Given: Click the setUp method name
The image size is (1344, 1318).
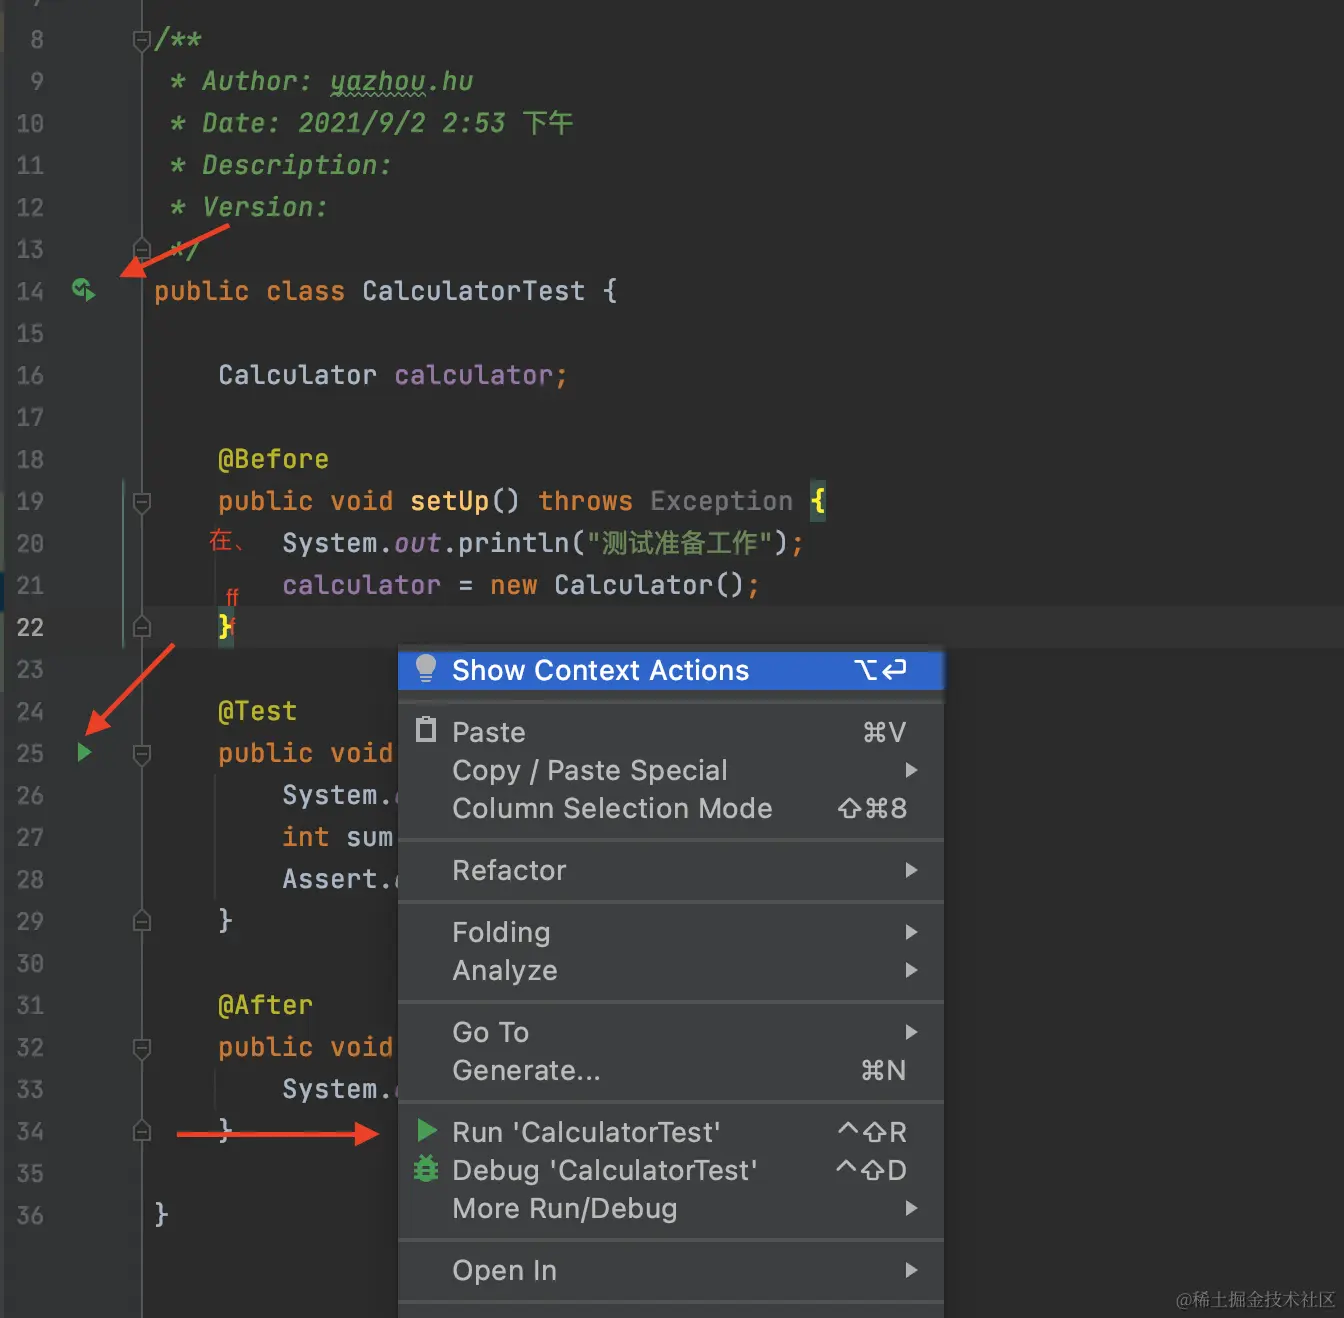Looking at the screenshot, I should [x=449, y=501].
